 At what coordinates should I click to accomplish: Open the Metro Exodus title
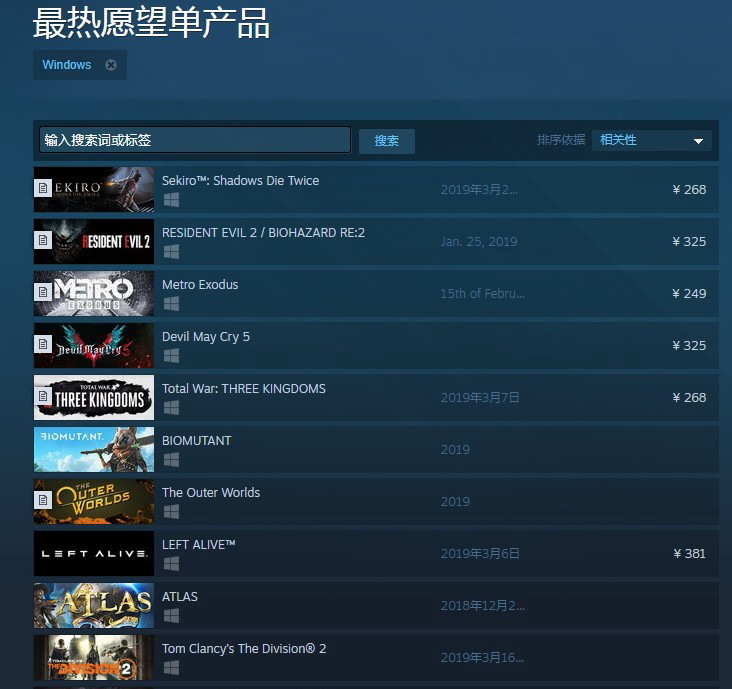click(200, 285)
